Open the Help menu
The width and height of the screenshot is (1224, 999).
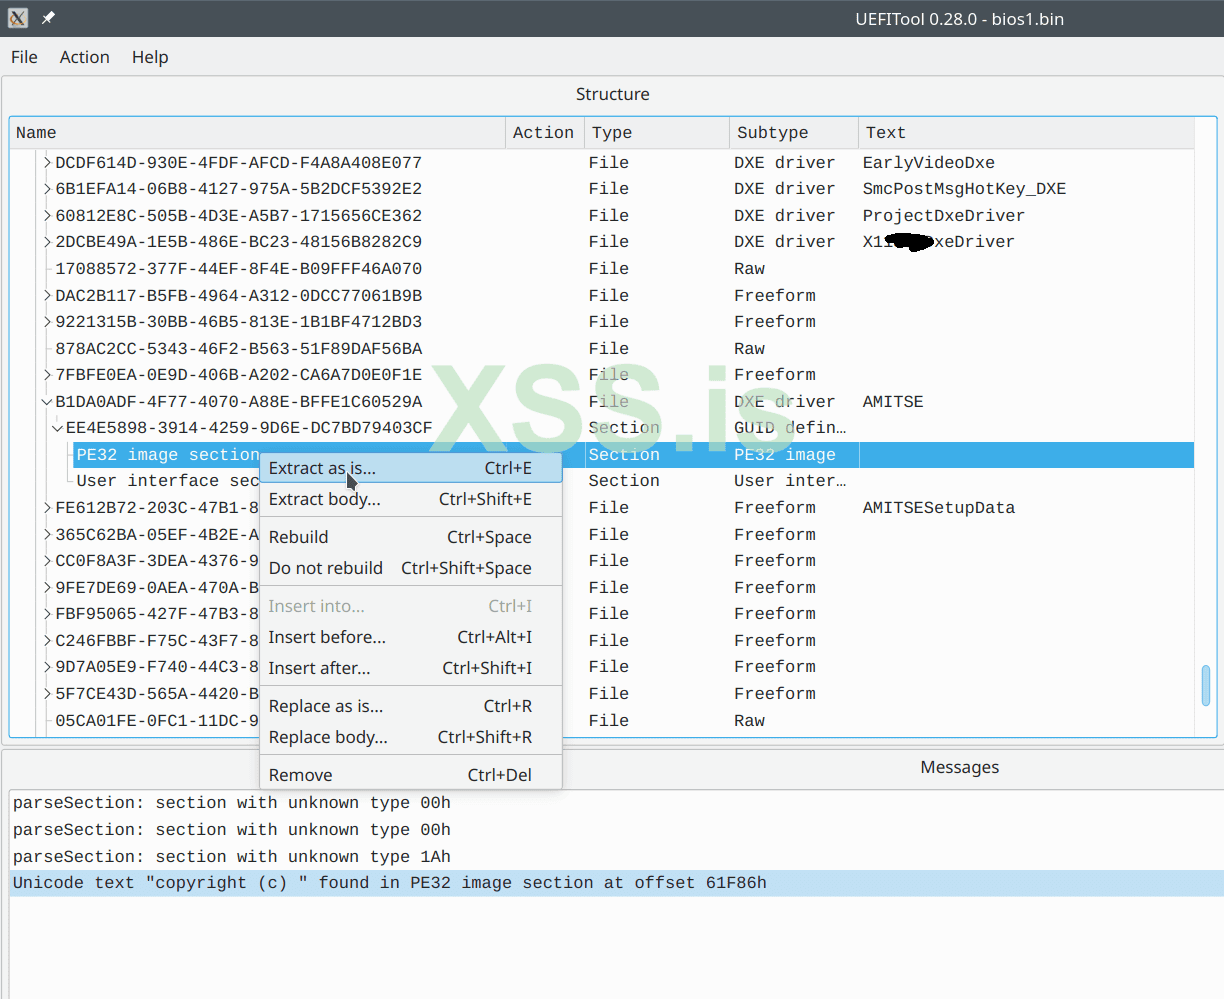point(150,57)
